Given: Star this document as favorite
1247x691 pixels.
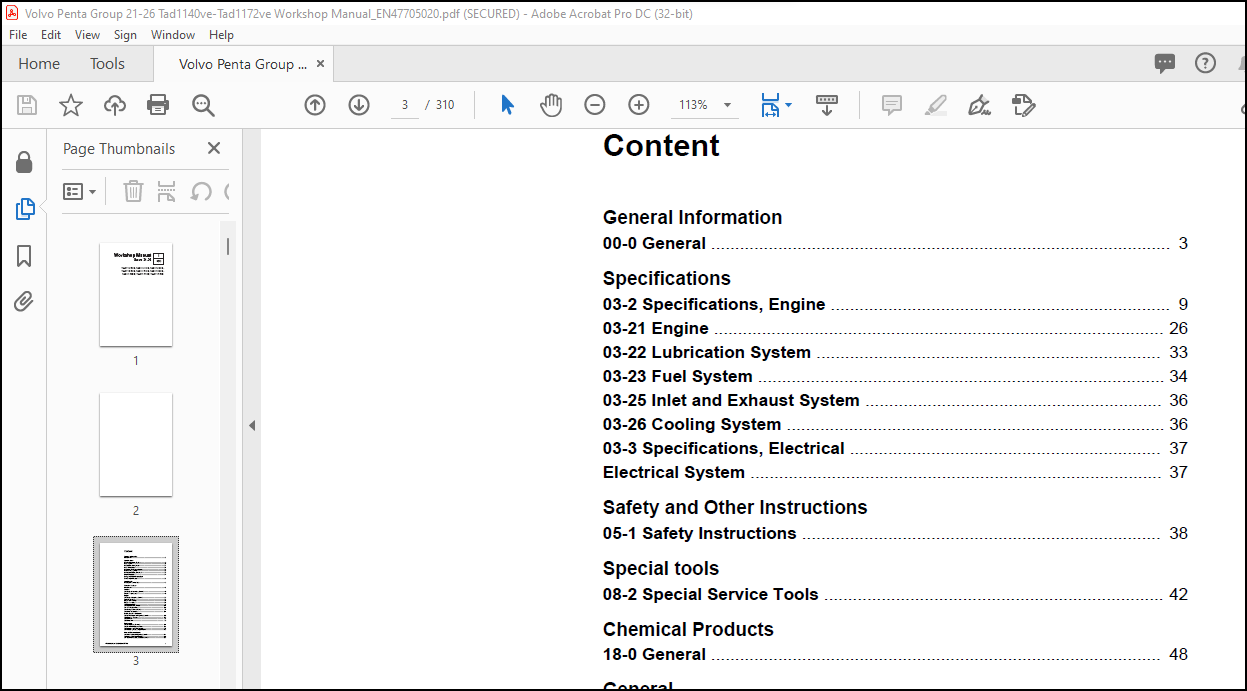Looking at the screenshot, I should point(71,105).
